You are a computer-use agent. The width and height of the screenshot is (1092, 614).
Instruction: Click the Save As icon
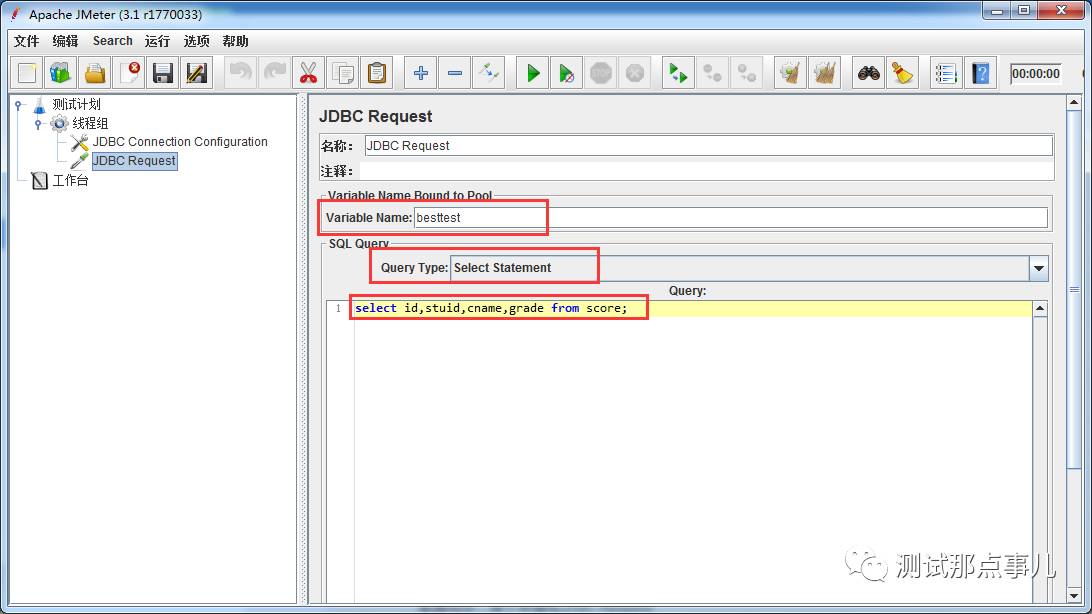click(197, 72)
